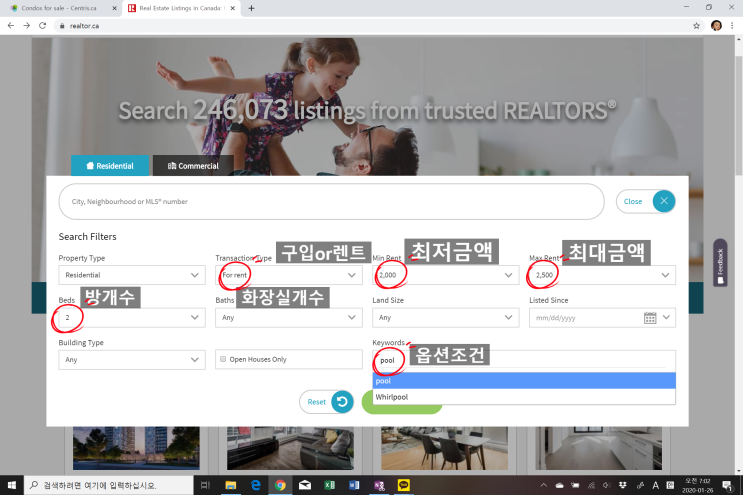Open the Chrome three-dot menu

pyautogui.click(x=732, y=26)
